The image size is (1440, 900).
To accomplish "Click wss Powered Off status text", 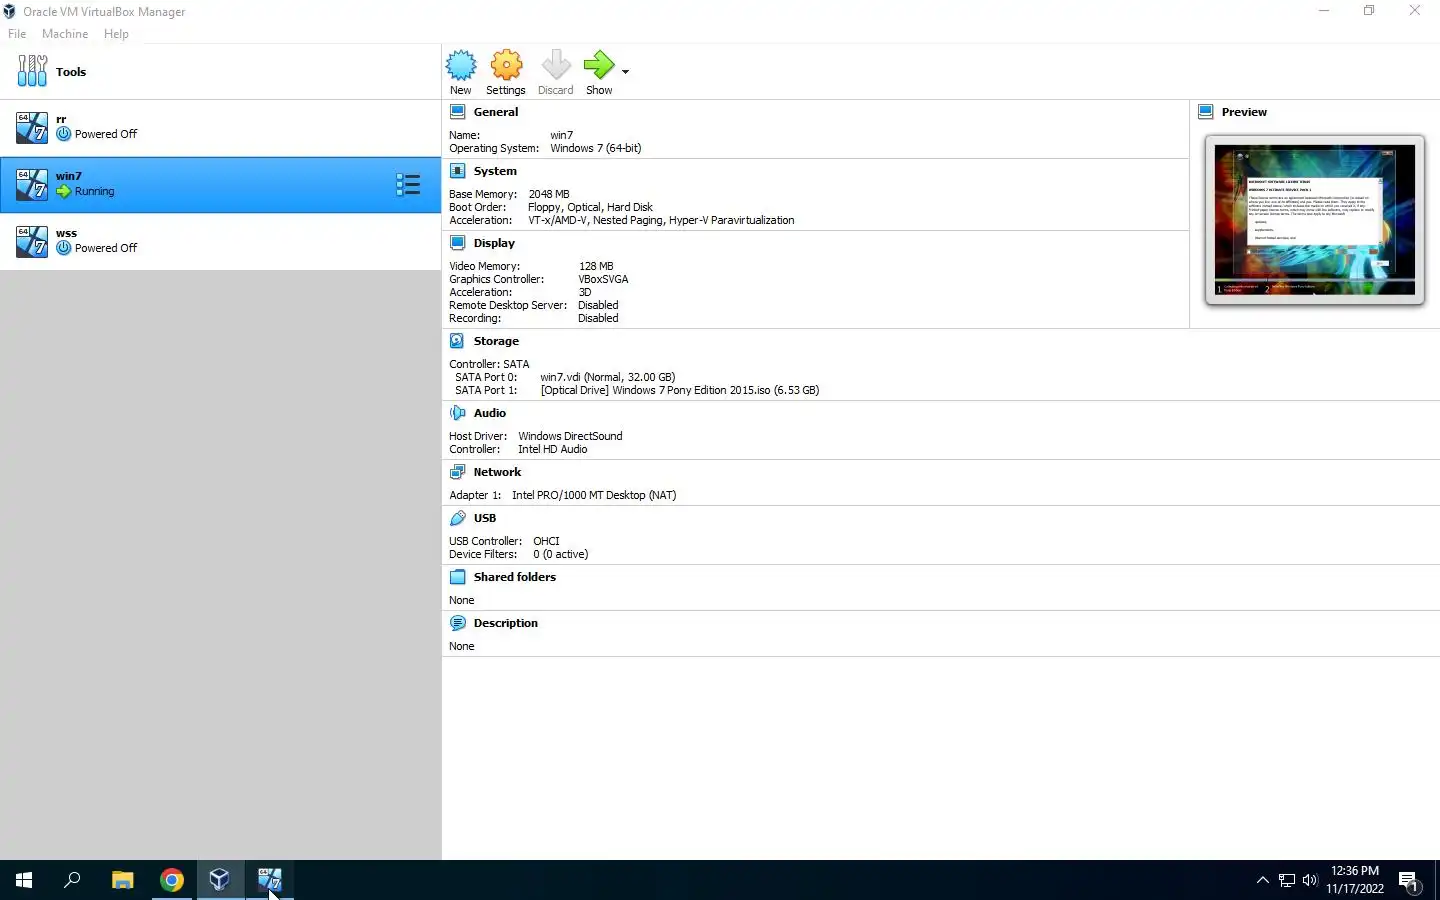I will [x=106, y=248].
